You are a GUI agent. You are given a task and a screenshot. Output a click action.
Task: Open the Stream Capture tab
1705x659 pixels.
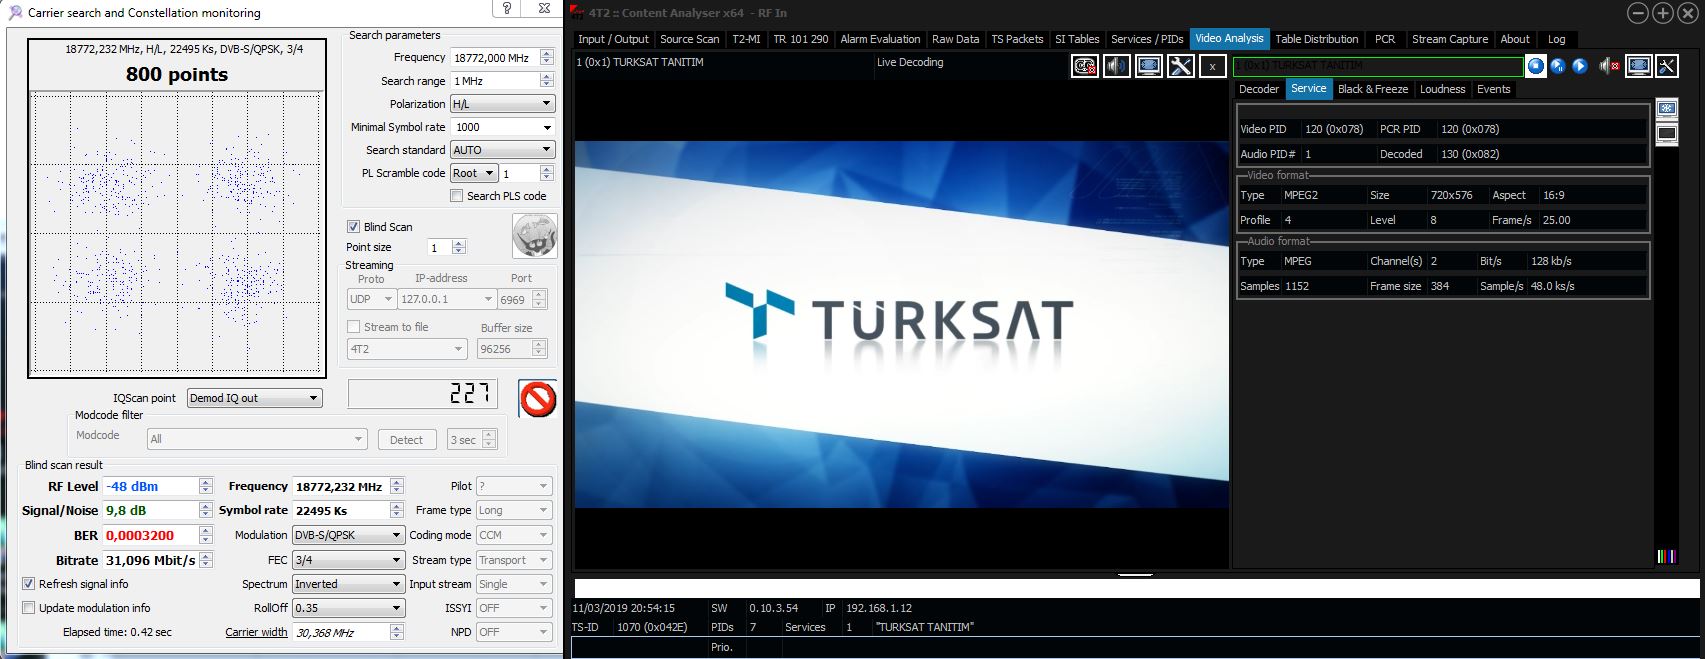click(x=1450, y=39)
